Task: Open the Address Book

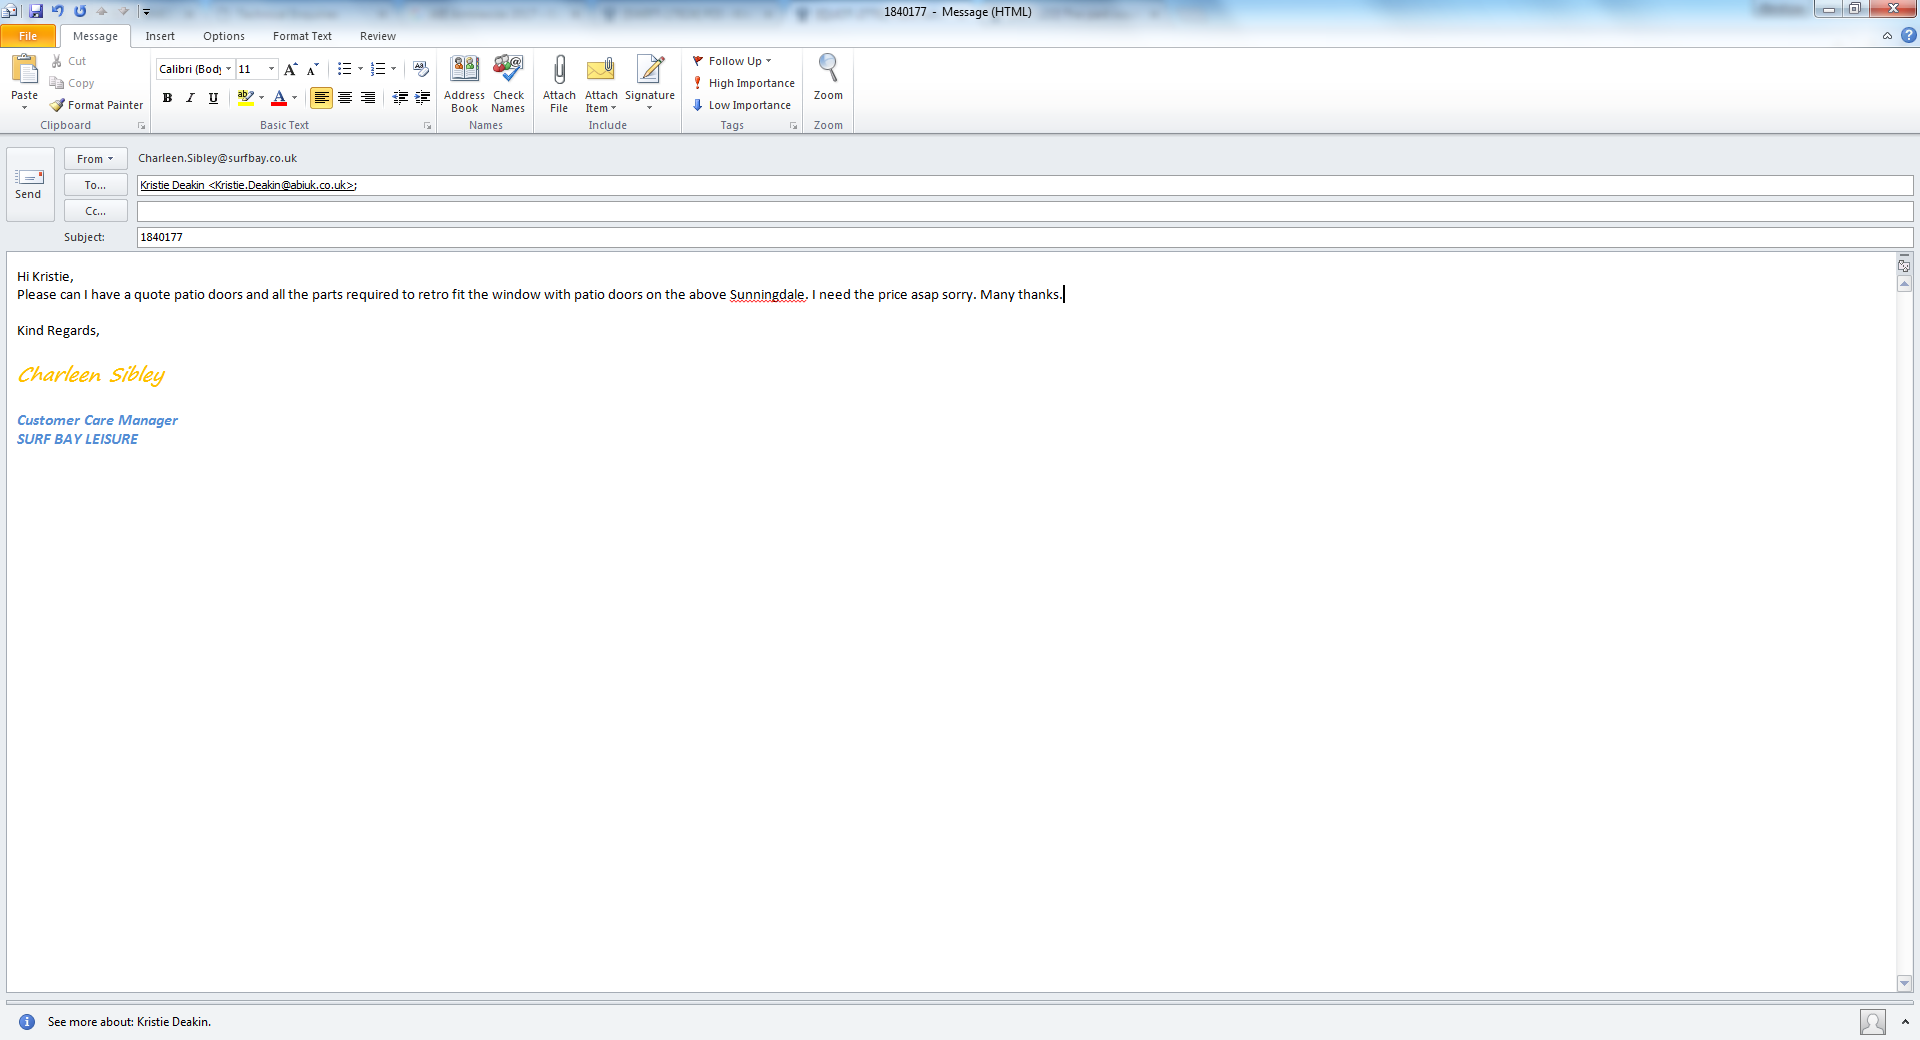Action: [464, 84]
